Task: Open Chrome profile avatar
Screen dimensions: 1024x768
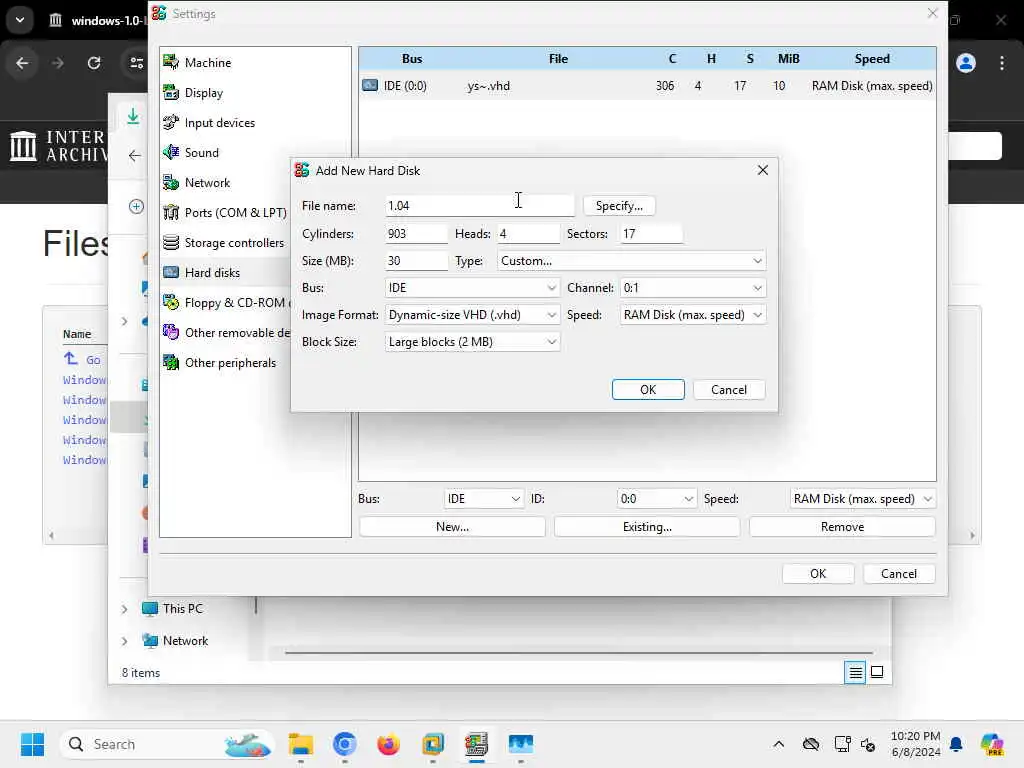Action: point(966,63)
